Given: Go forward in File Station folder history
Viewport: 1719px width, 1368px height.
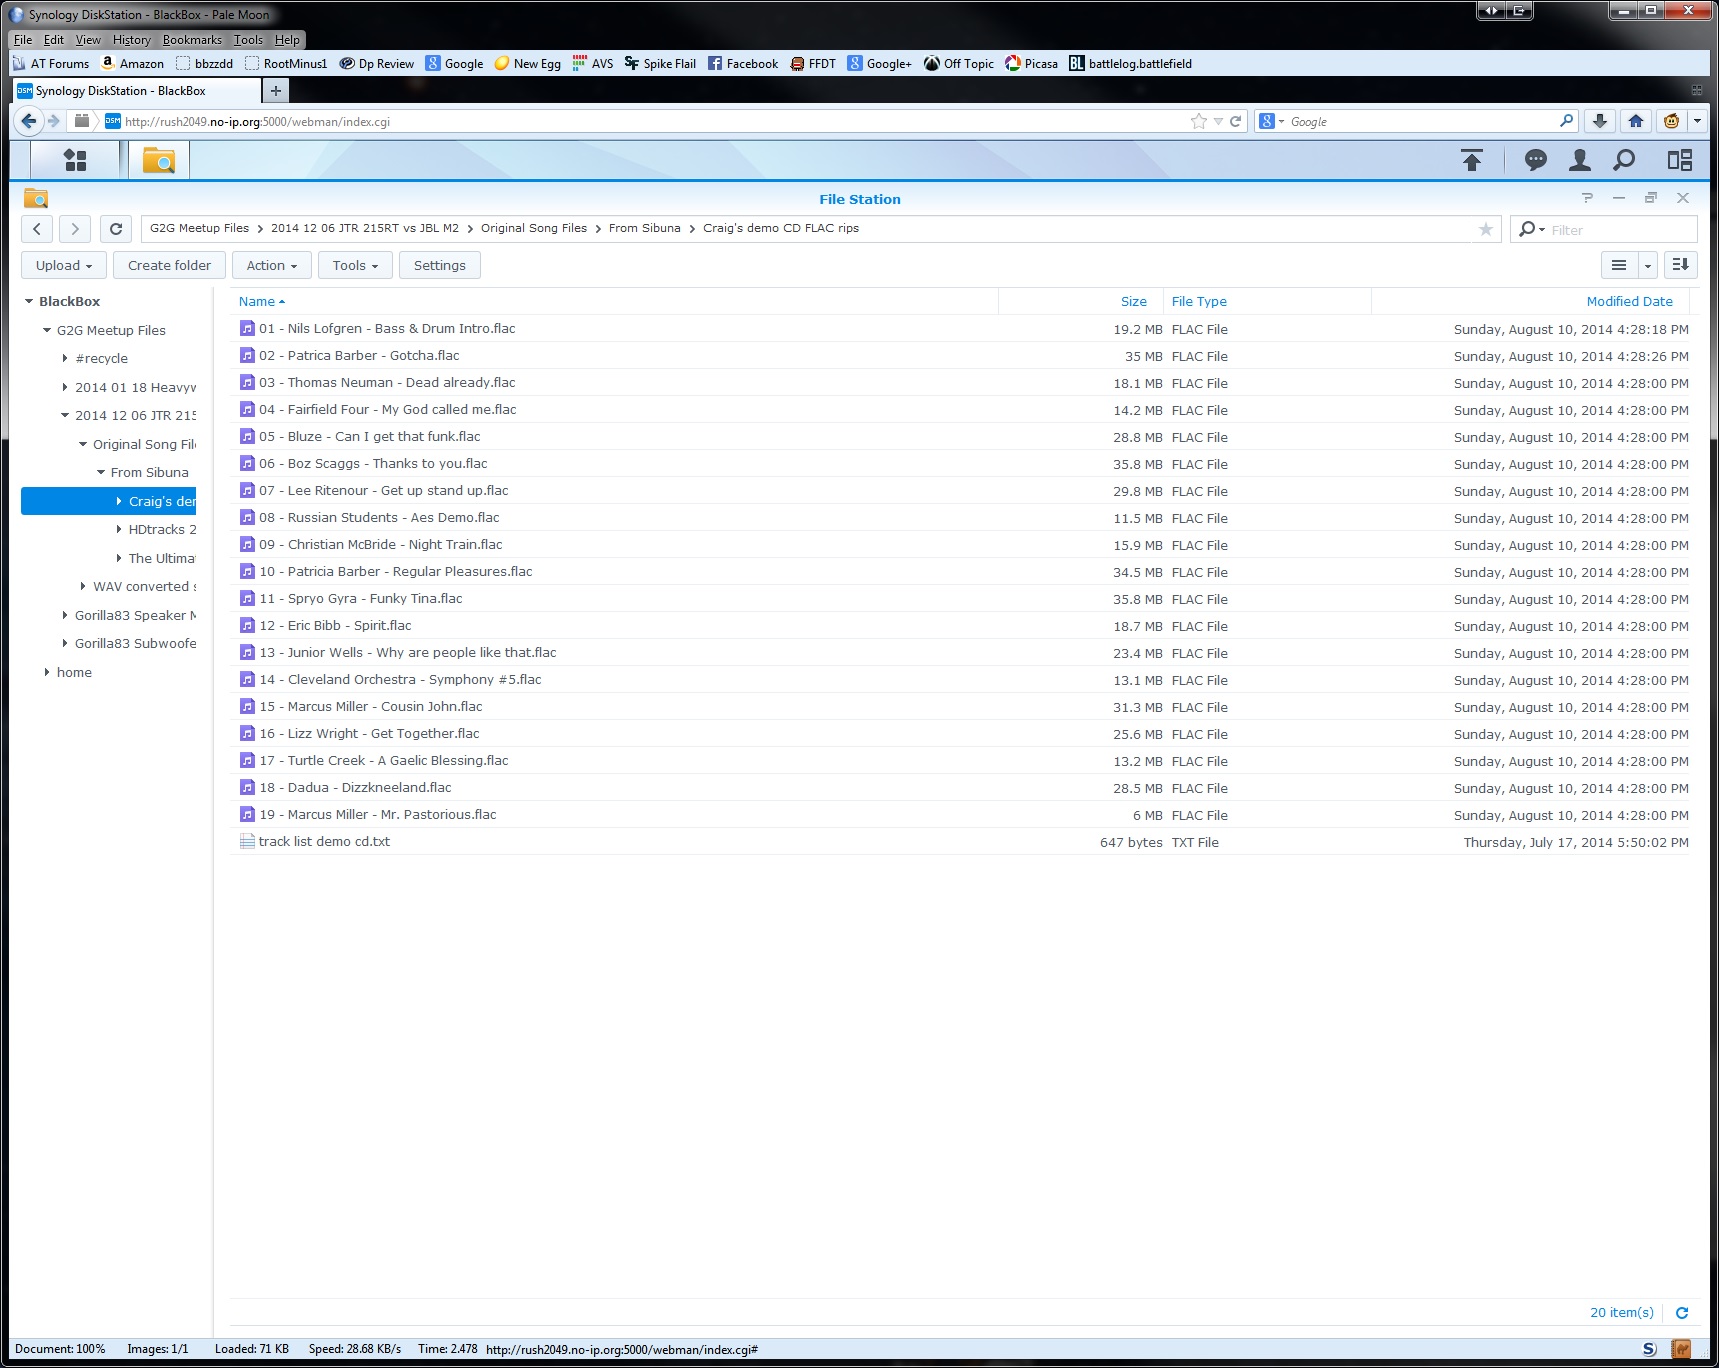Looking at the screenshot, I should [x=75, y=229].
